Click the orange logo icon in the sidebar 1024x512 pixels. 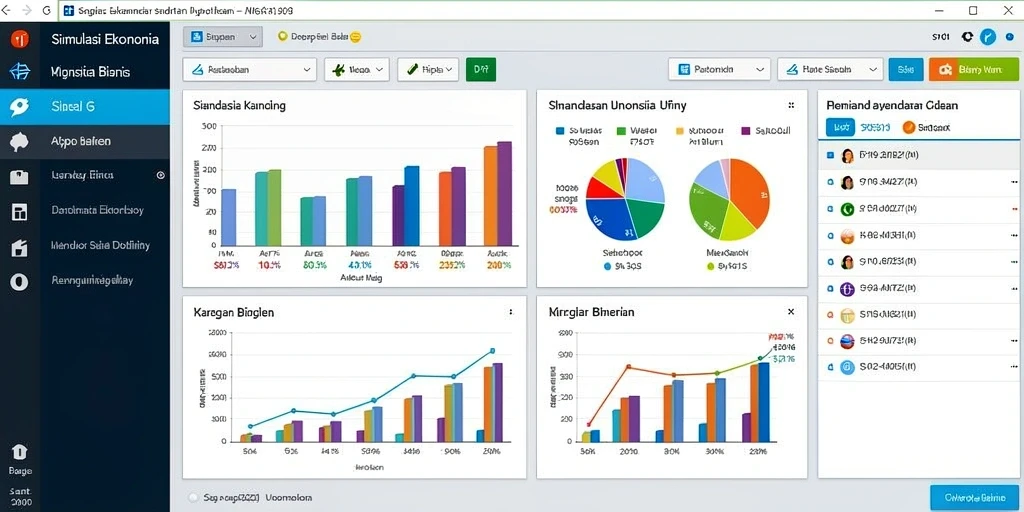pyautogui.click(x=20, y=39)
